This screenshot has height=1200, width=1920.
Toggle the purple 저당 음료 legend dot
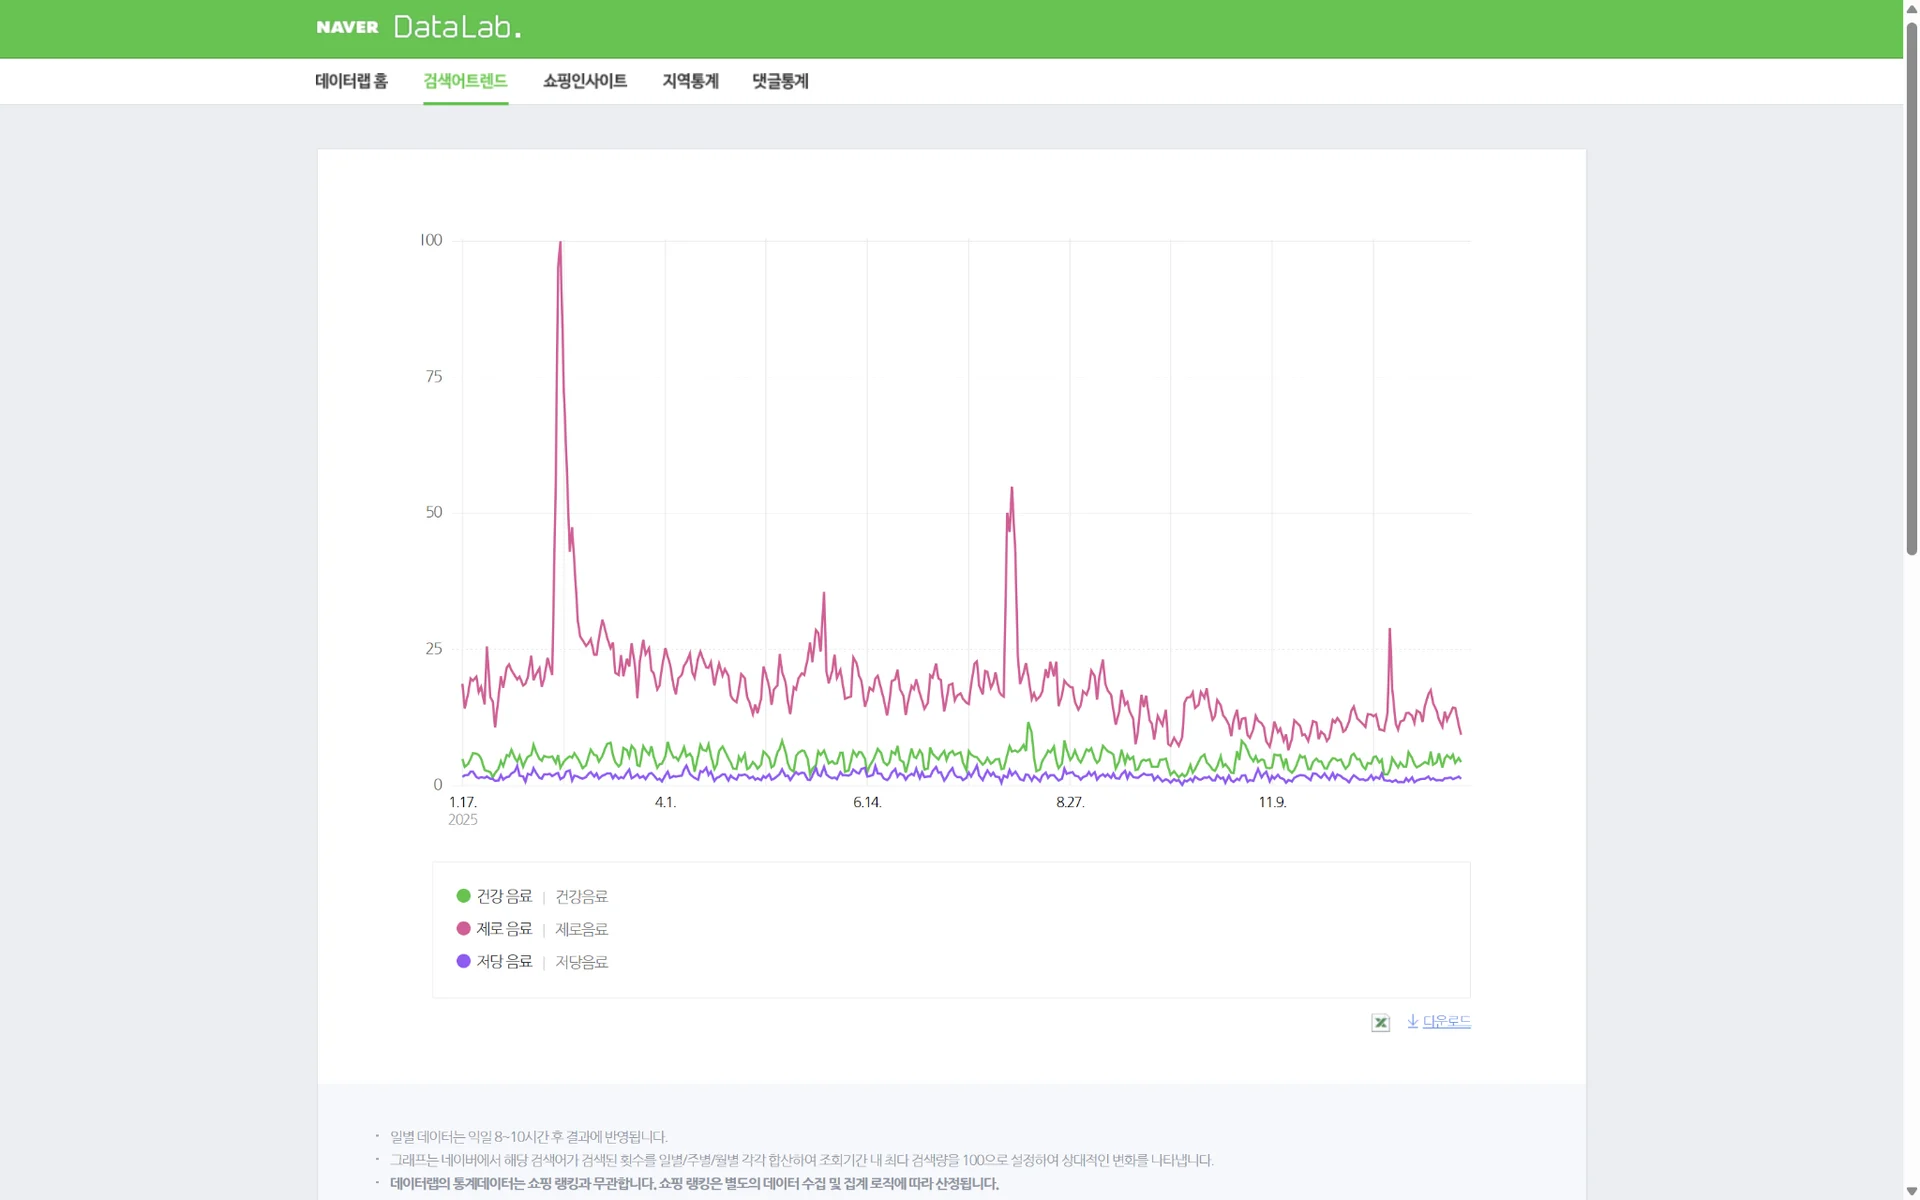coord(463,961)
